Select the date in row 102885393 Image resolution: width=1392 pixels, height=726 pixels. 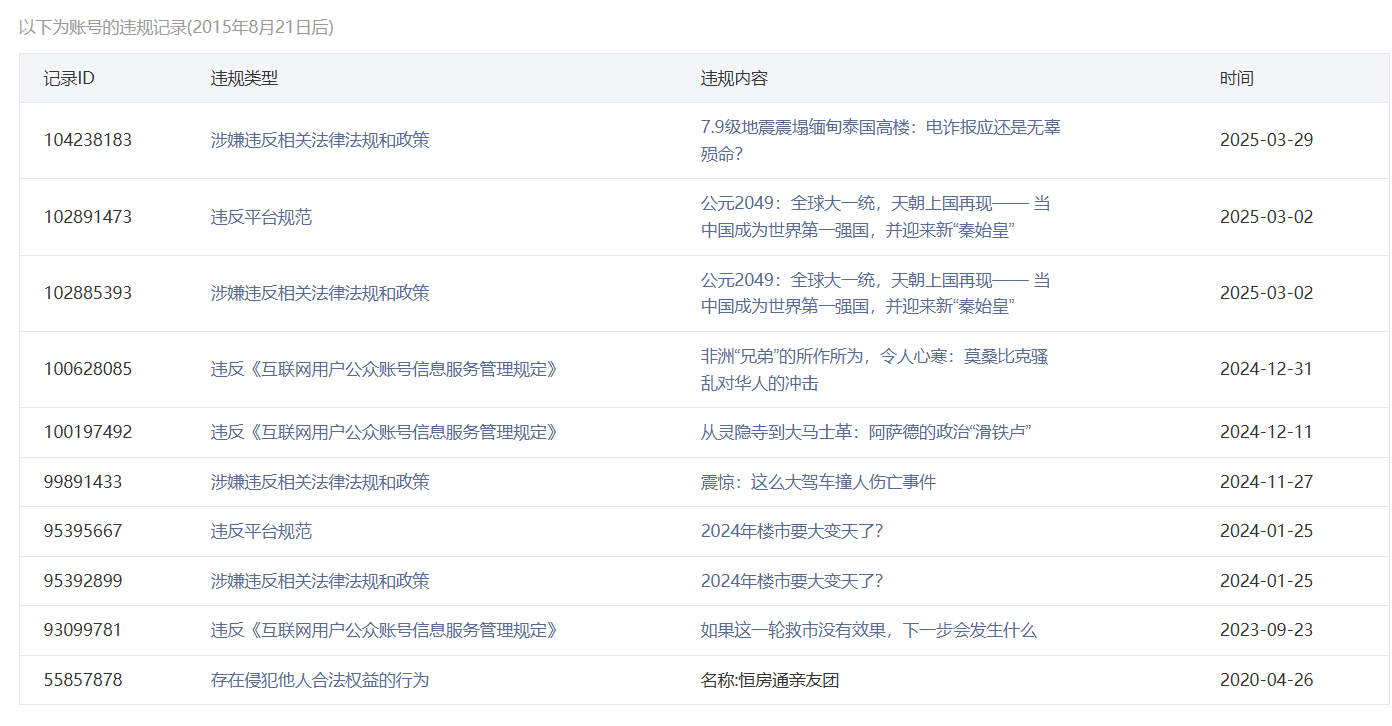point(1267,293)
